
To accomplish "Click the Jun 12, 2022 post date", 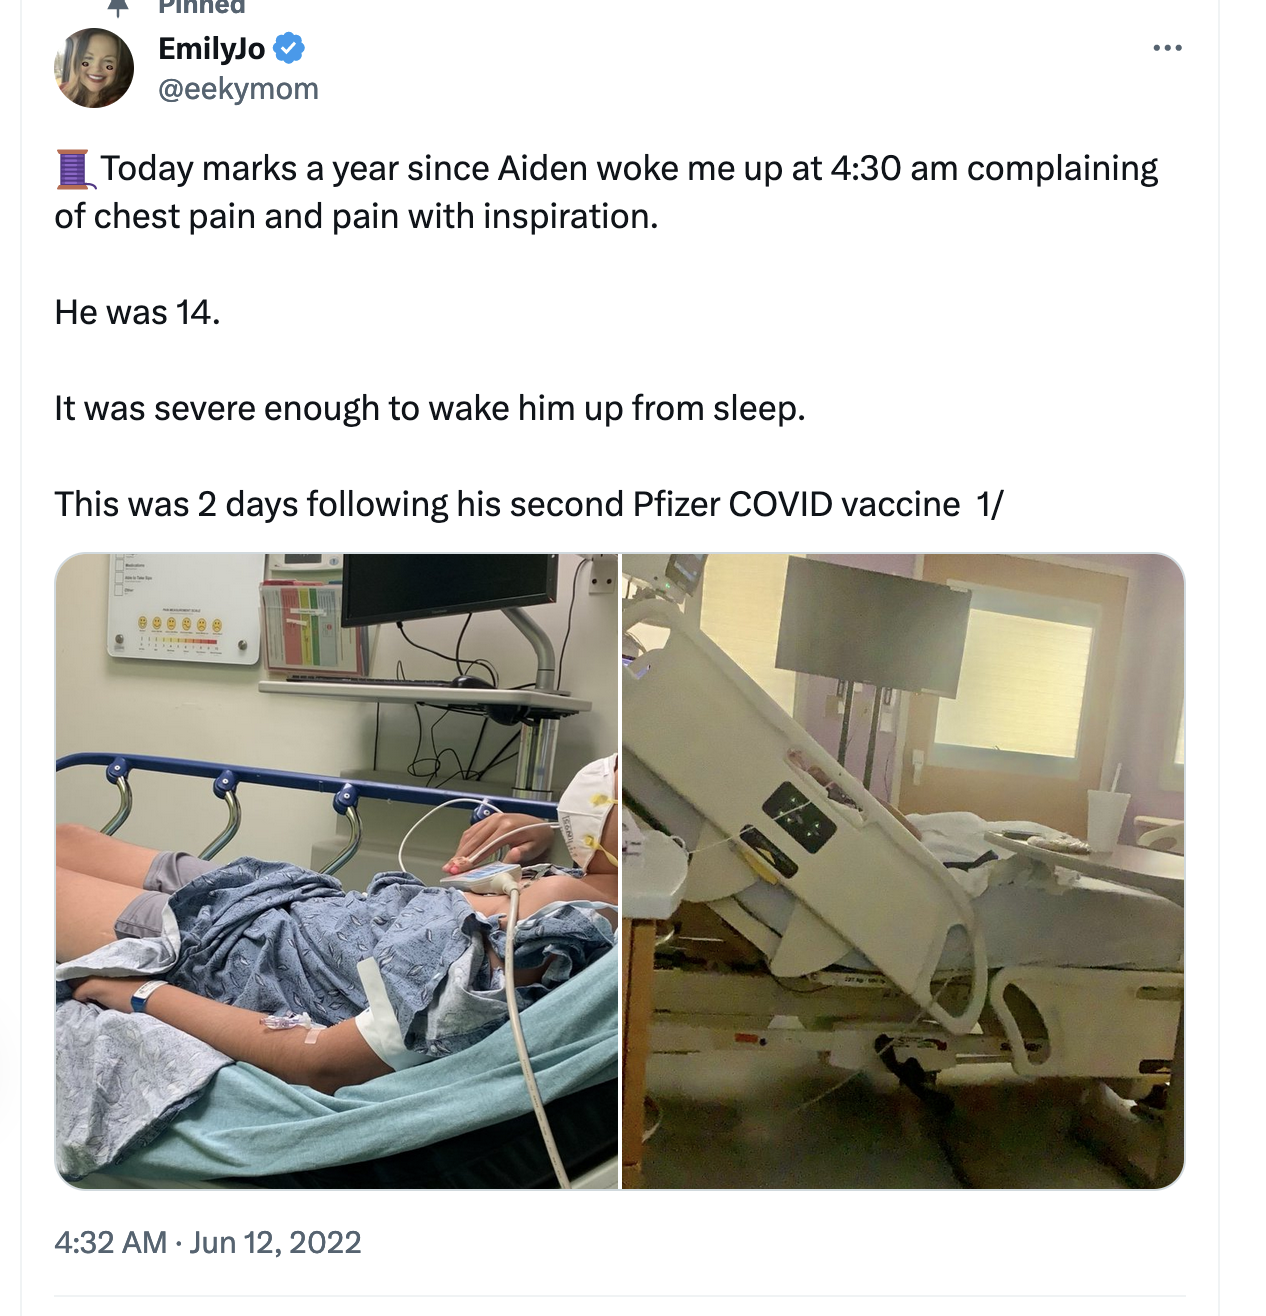I will [275, 1242].
